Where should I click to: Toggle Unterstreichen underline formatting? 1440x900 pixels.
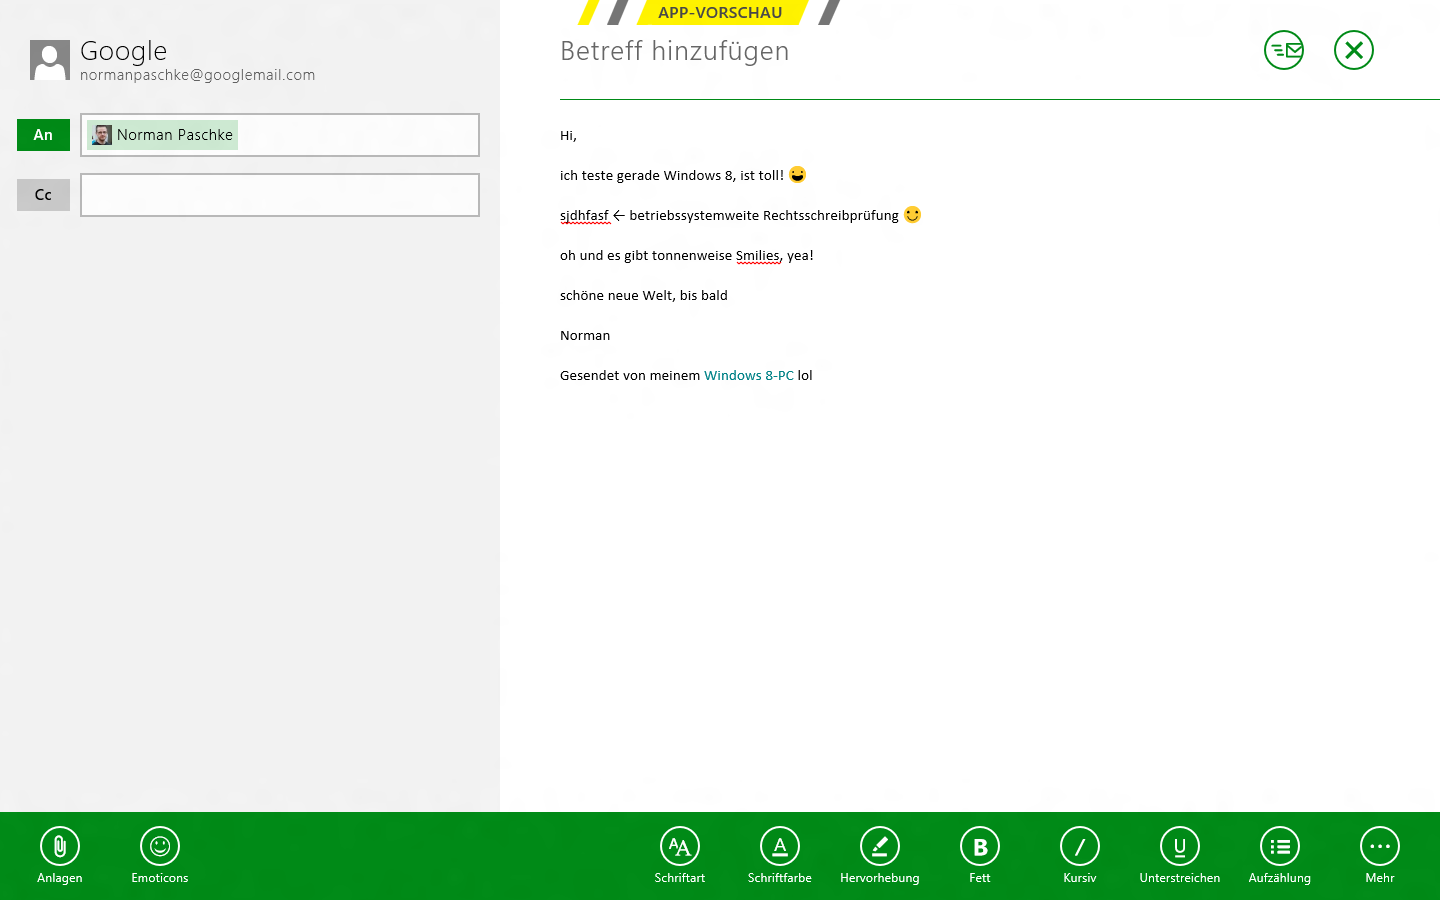click(1180, 856)
